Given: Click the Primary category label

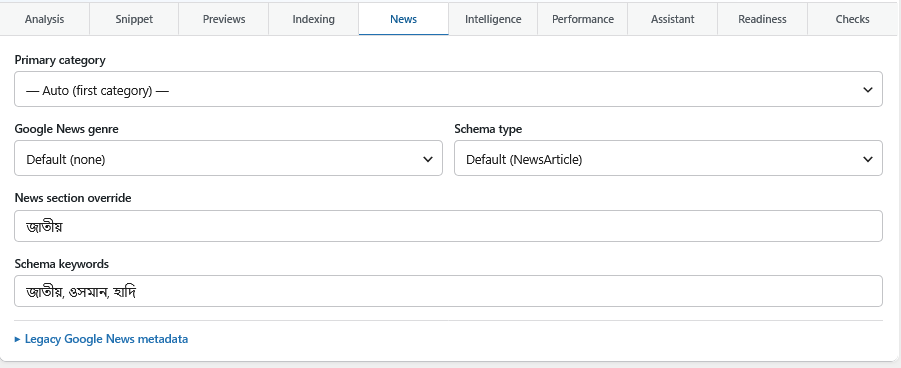Looking at the screenshot, I should 60,60.
